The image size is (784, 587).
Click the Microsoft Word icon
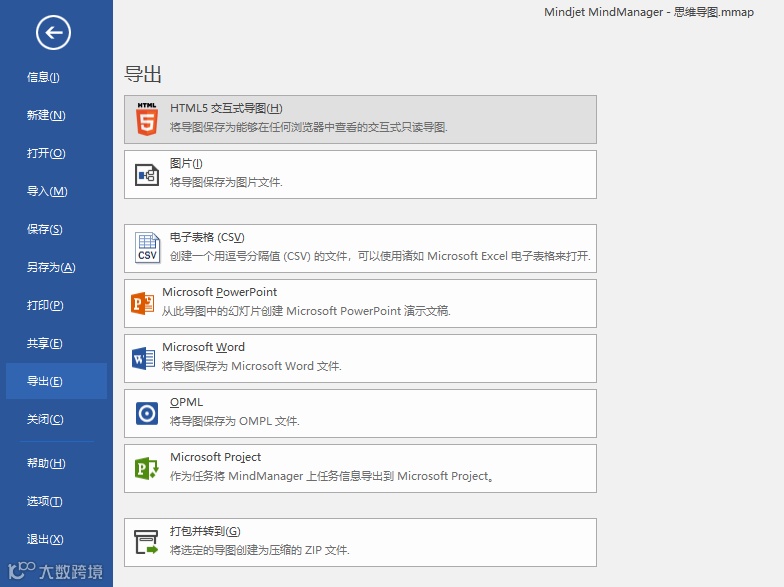tap(143, 358)
